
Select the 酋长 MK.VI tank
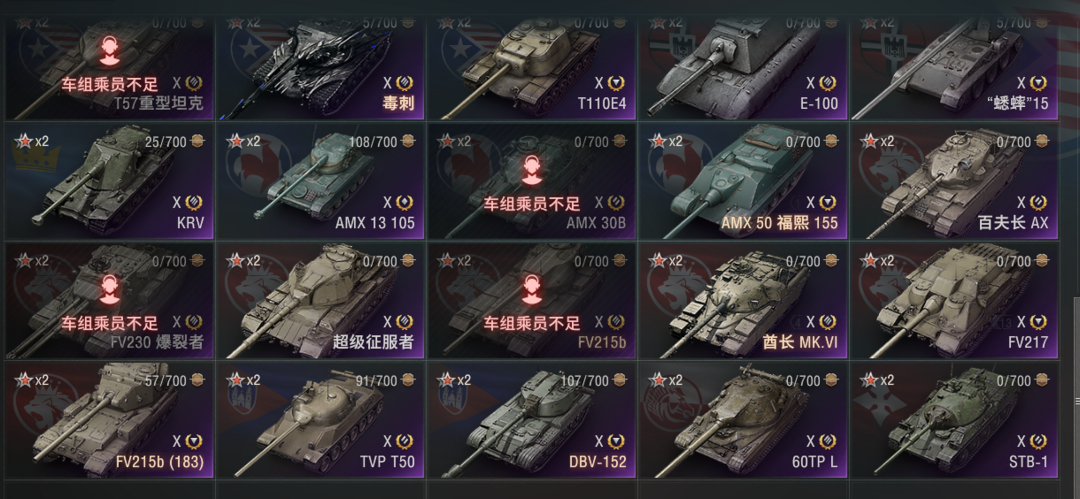pyautogui.click(x=742, y=301)
